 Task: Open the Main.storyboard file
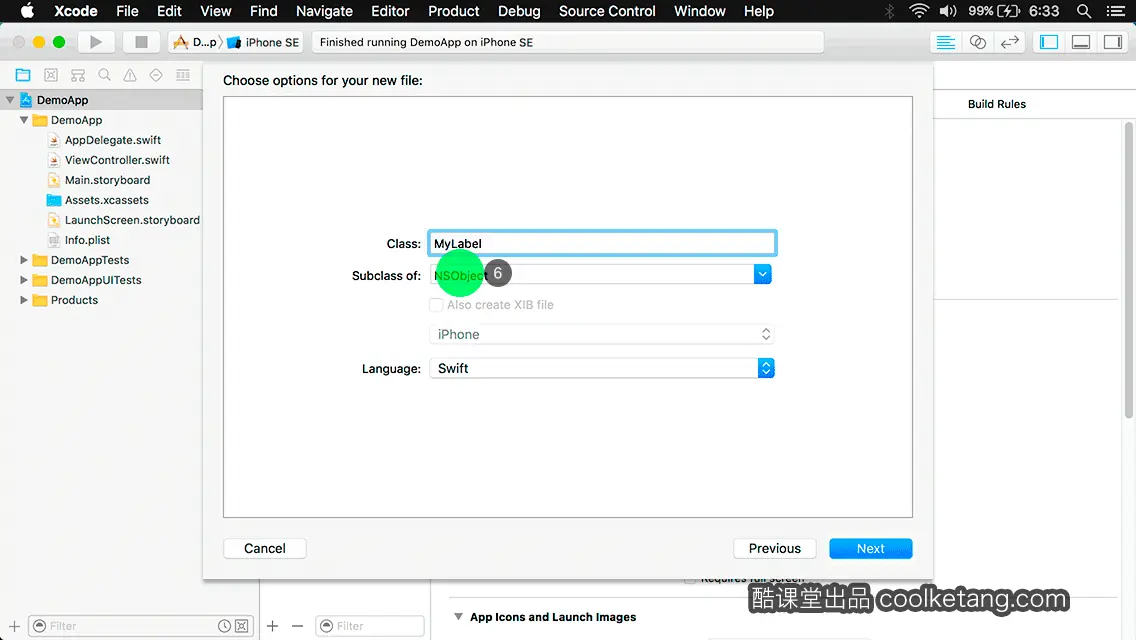107,180
